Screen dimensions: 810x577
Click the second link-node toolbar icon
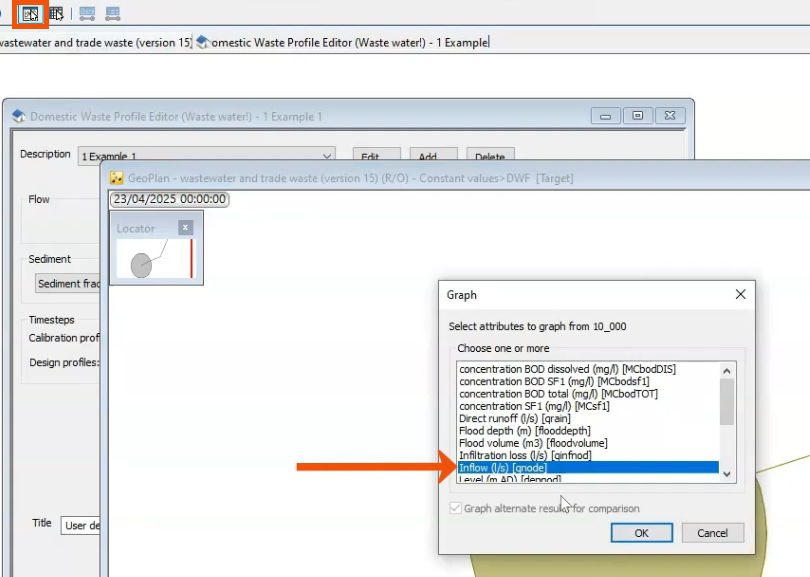[x=112, y=13]
